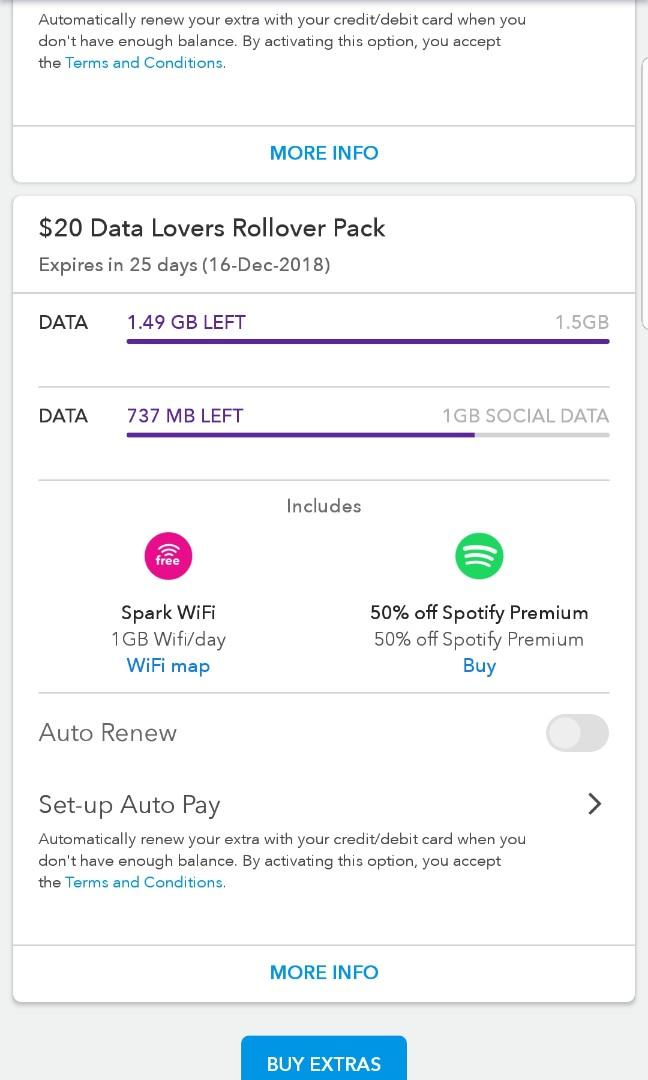This screenshot has width=648, height=1080.
Task: Select the 737 MB LEFT label
Action: 183,415
